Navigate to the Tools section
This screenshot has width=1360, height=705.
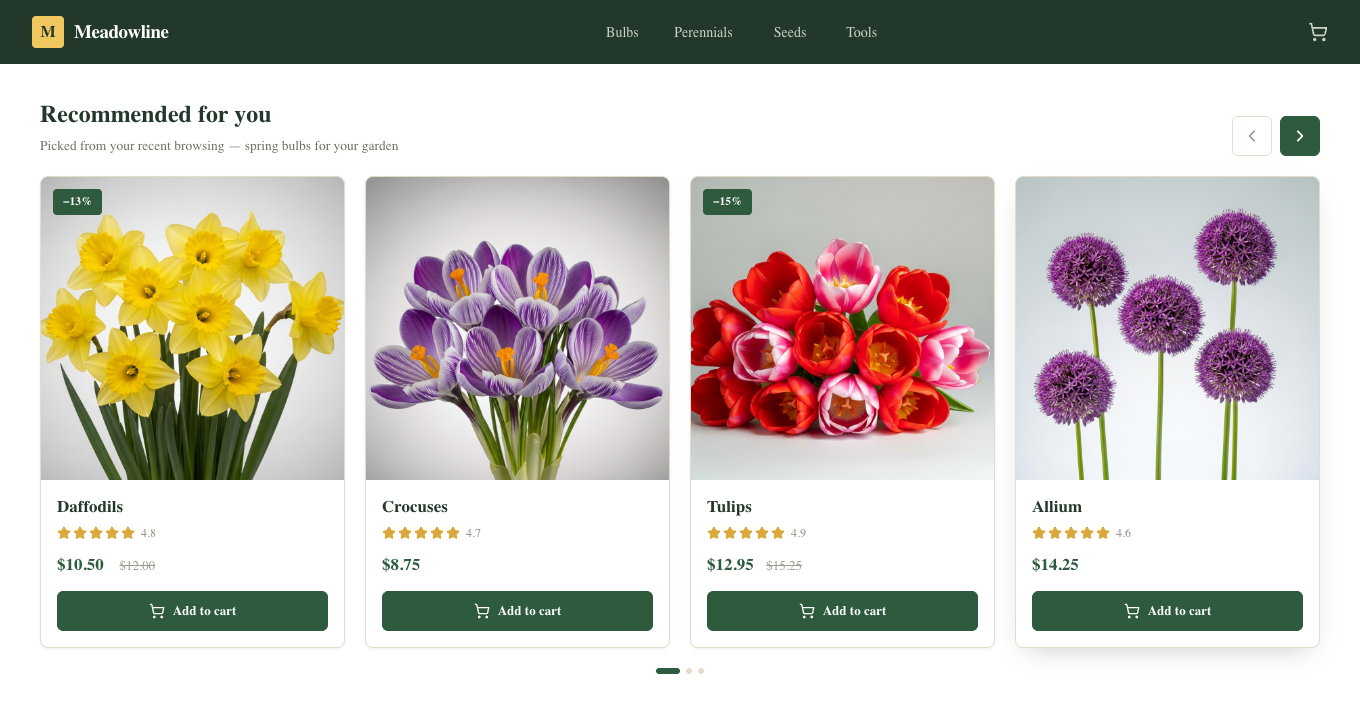point(861,32)
